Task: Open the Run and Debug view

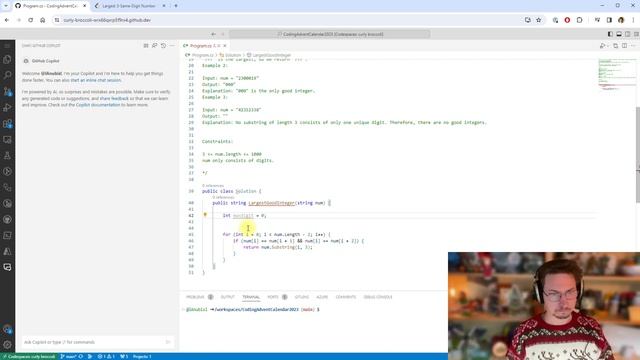Action: coord(7,107)
